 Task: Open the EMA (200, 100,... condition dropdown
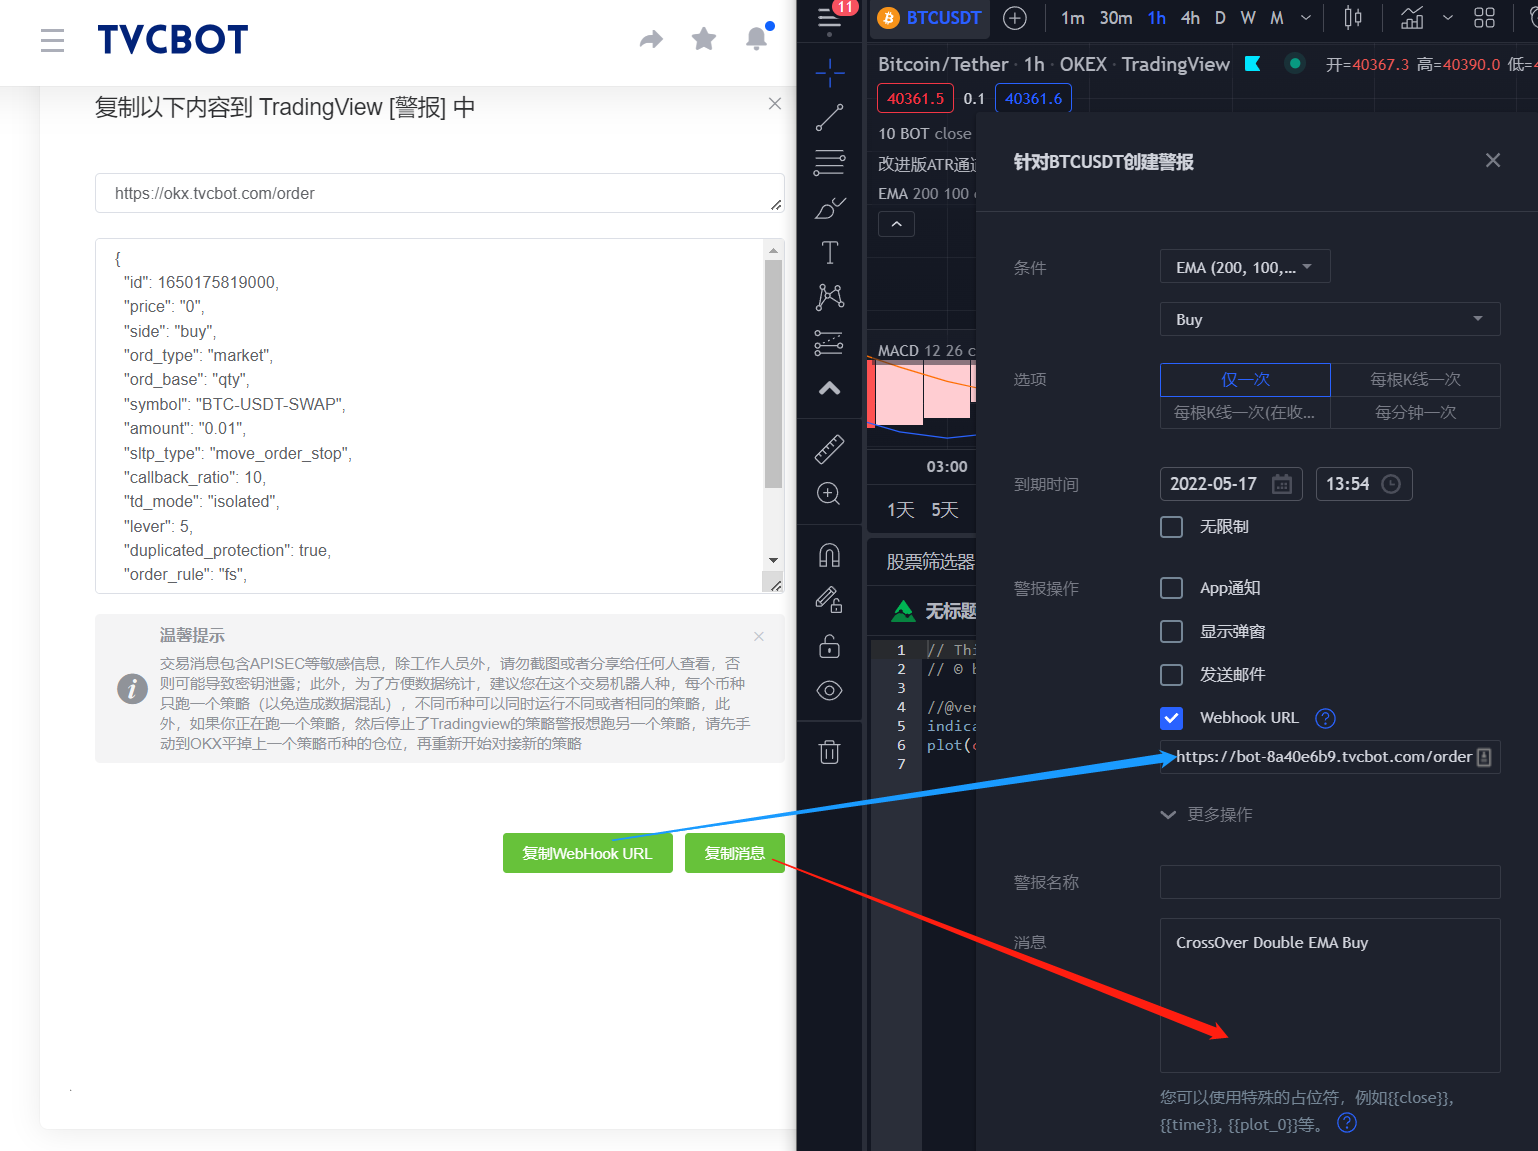pyautogui.click(x=1245, y=267)
